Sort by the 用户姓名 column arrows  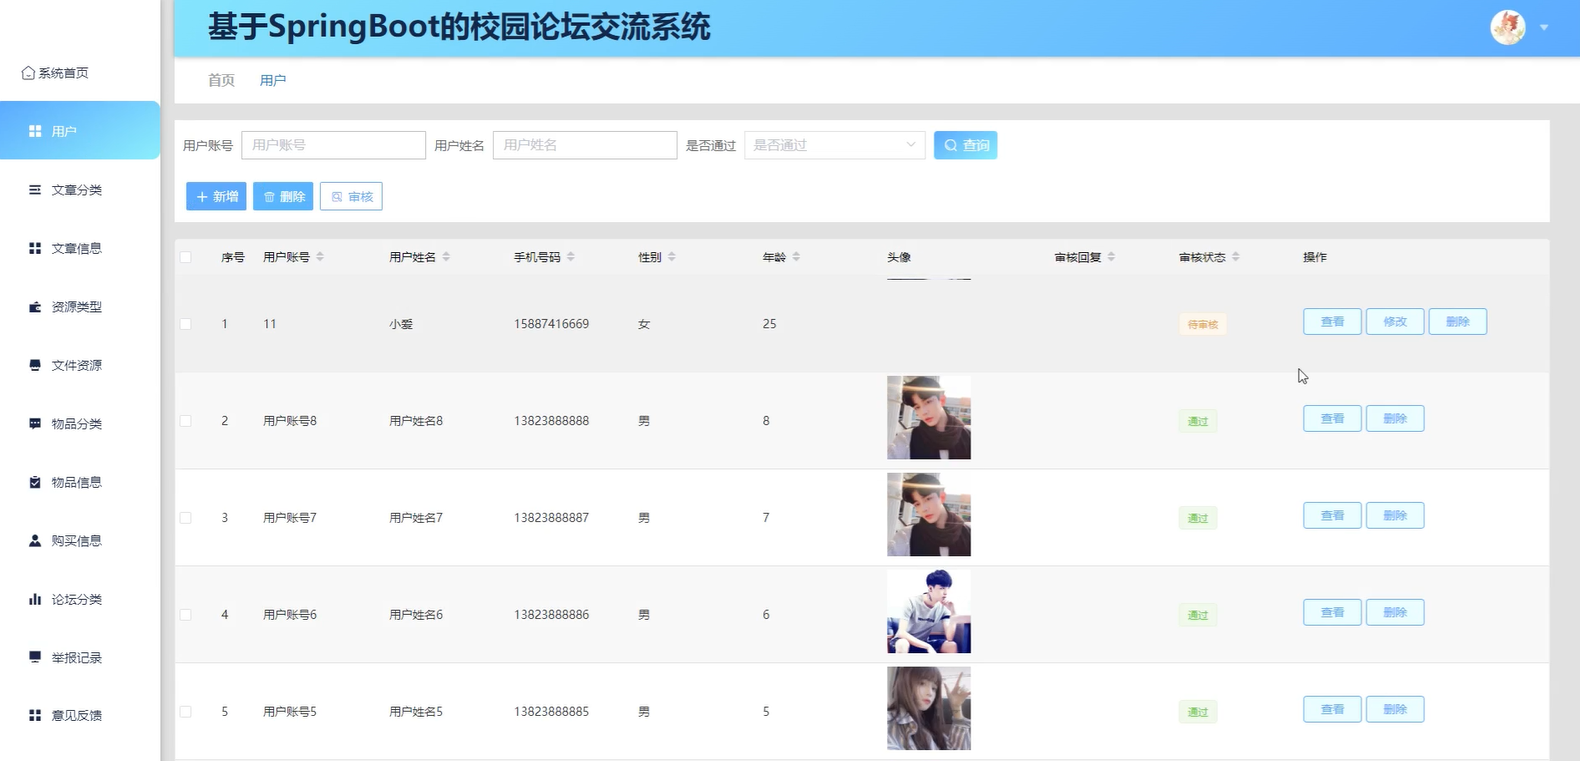446,257
